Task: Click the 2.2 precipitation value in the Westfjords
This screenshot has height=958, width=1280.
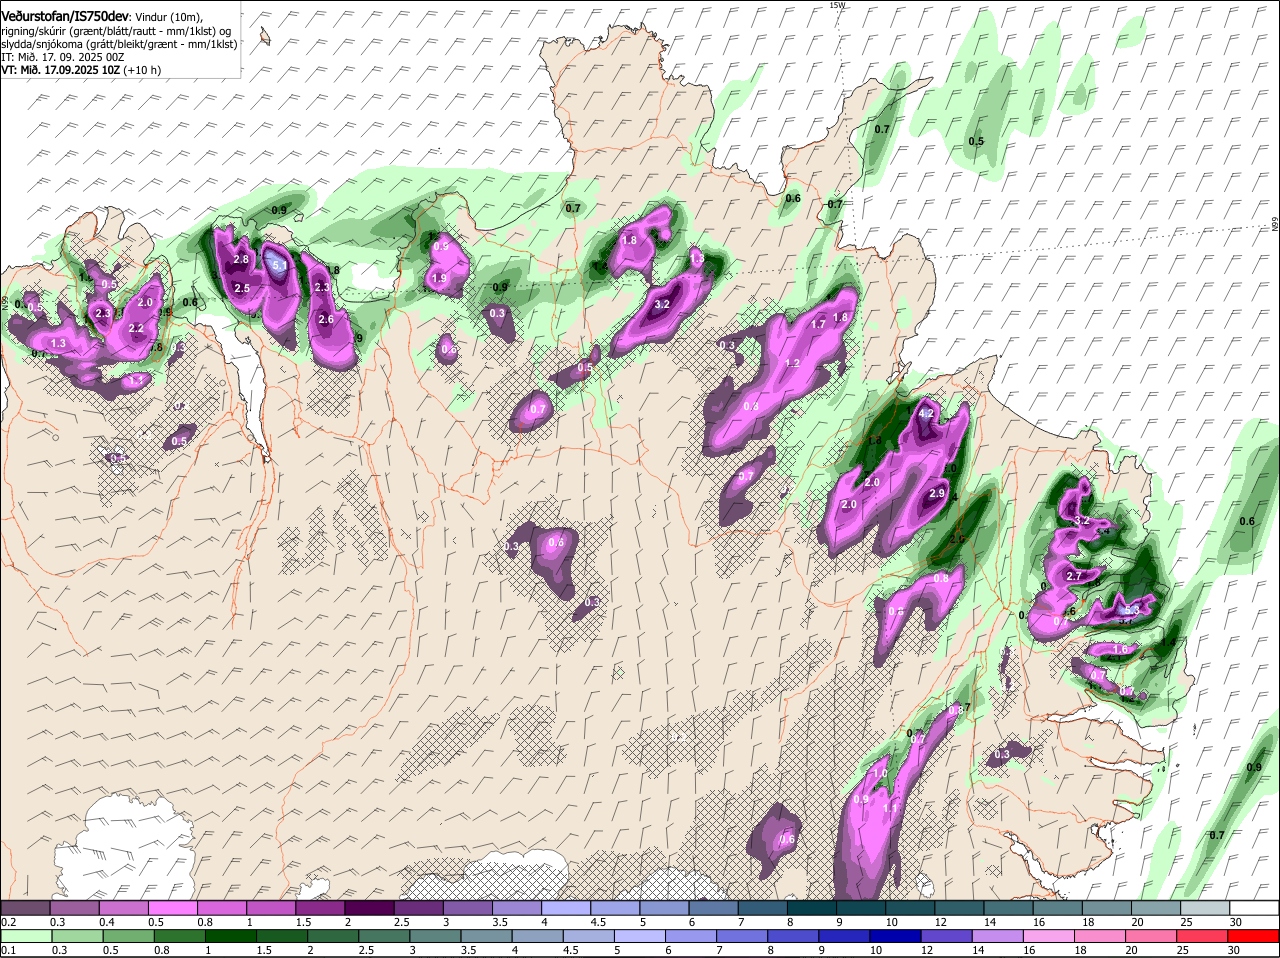Action: click(x=137, y=328)
